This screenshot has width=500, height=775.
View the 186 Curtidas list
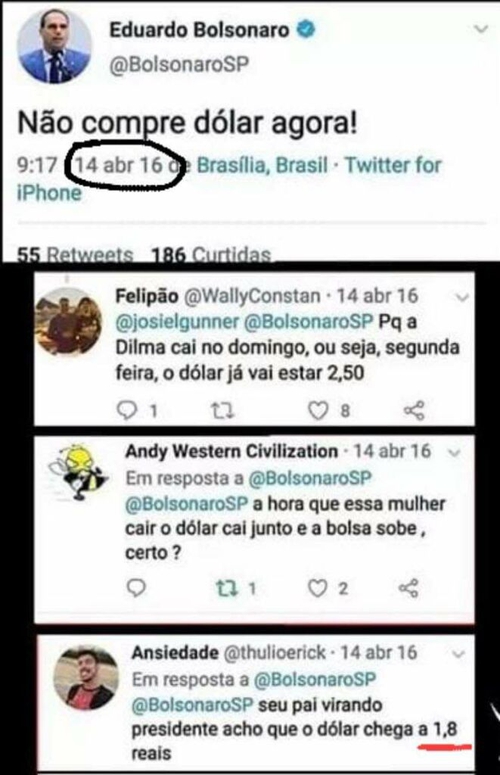tap(211, 254)
